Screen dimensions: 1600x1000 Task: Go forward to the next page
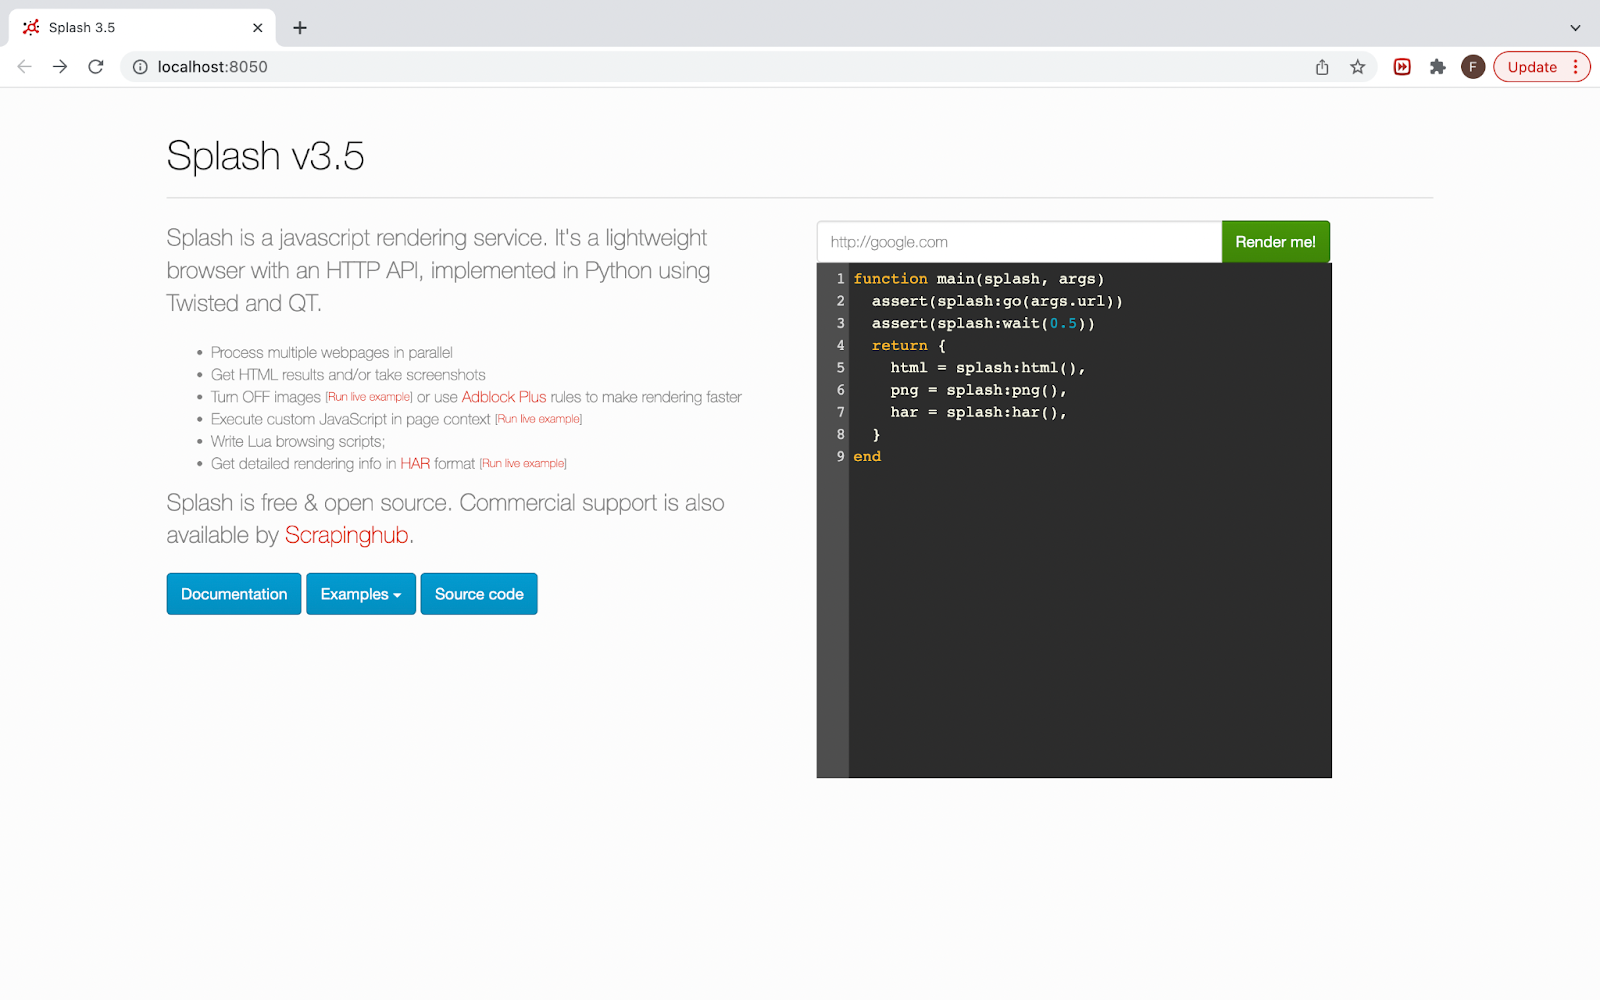click(60, 67)
